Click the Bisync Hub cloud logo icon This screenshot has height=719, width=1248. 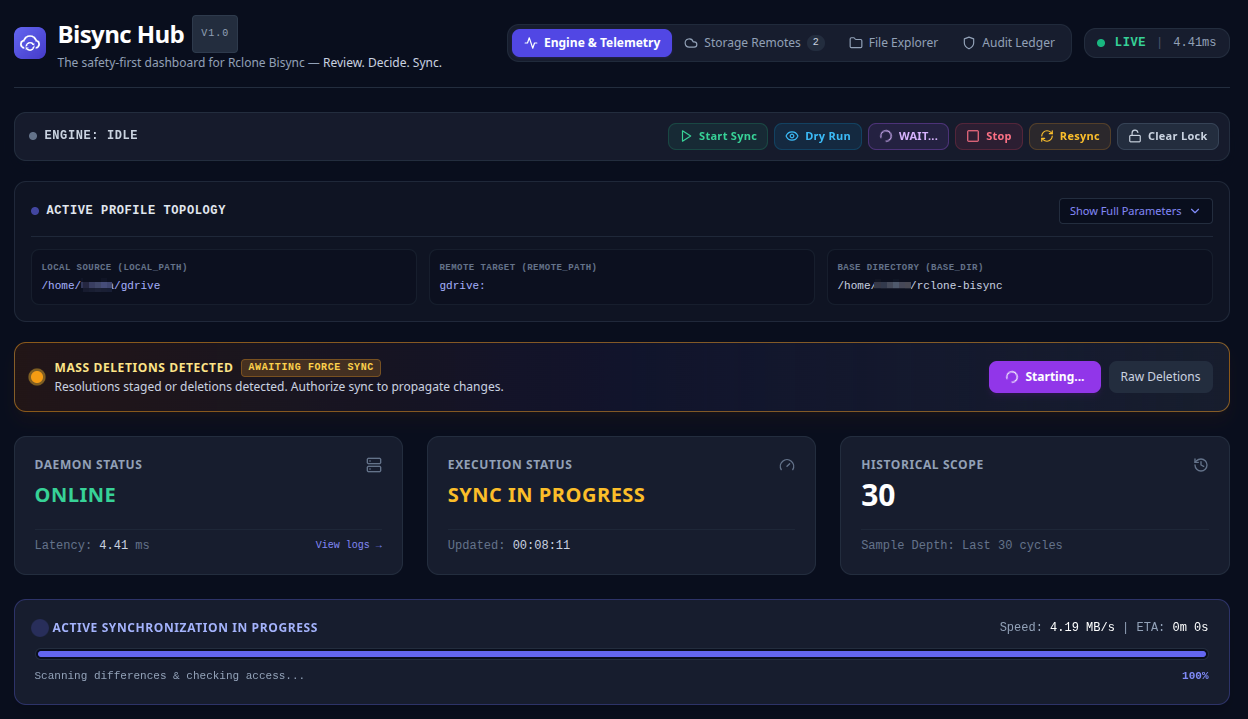[x=30, y=43]
